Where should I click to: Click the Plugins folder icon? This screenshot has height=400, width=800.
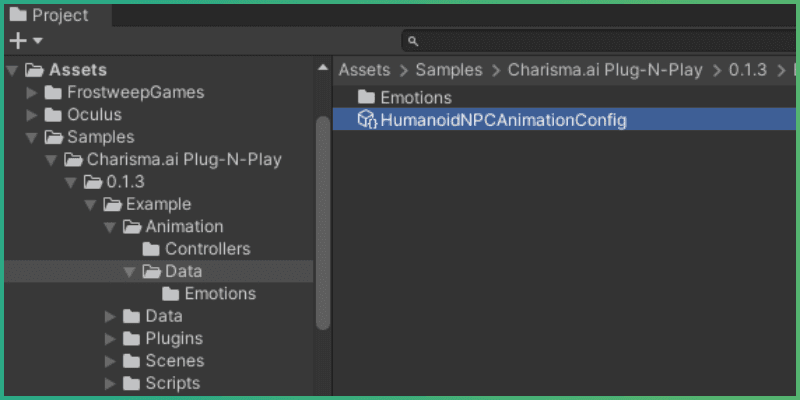[x=132, y=339]
